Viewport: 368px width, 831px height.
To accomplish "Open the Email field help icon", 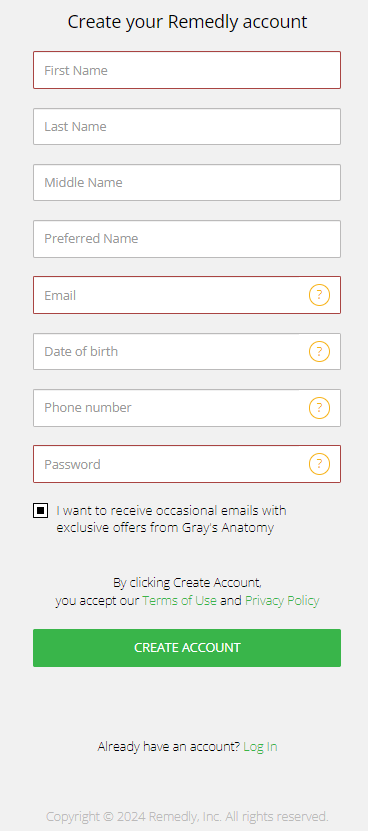I will 319,295.
